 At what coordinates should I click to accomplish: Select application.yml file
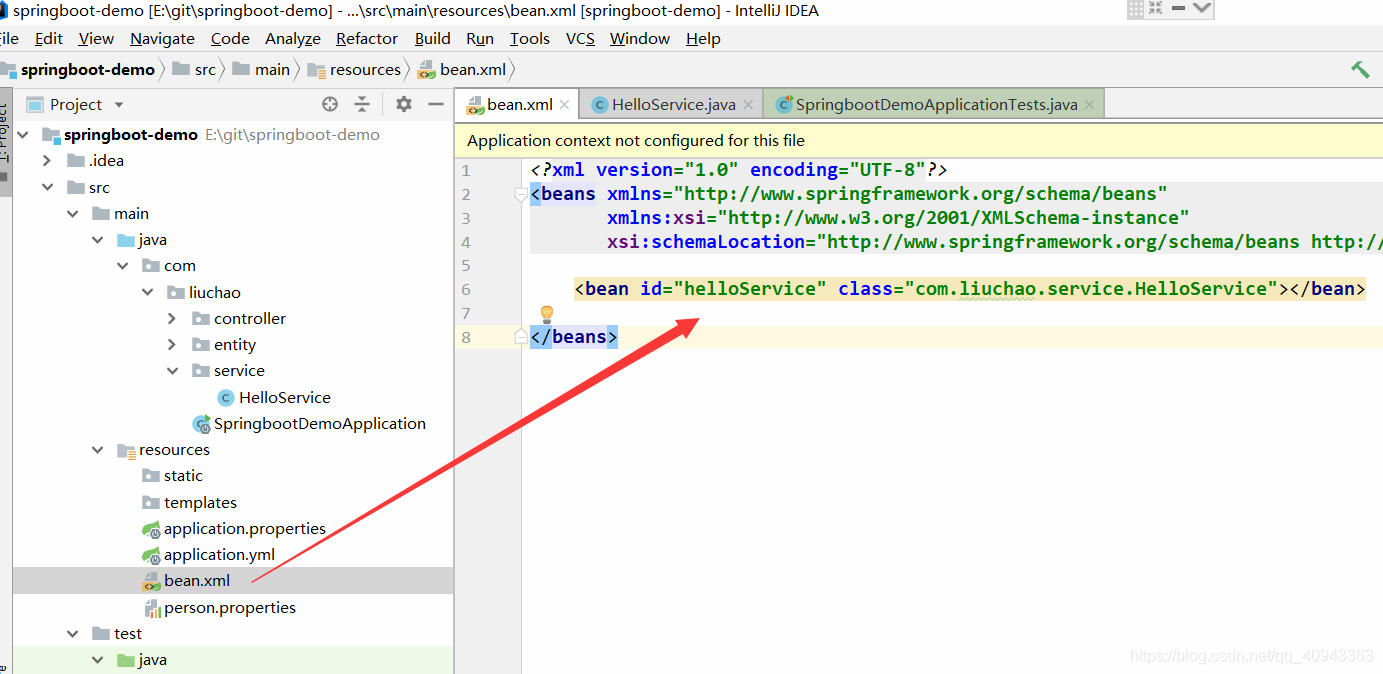coord(219,555)
